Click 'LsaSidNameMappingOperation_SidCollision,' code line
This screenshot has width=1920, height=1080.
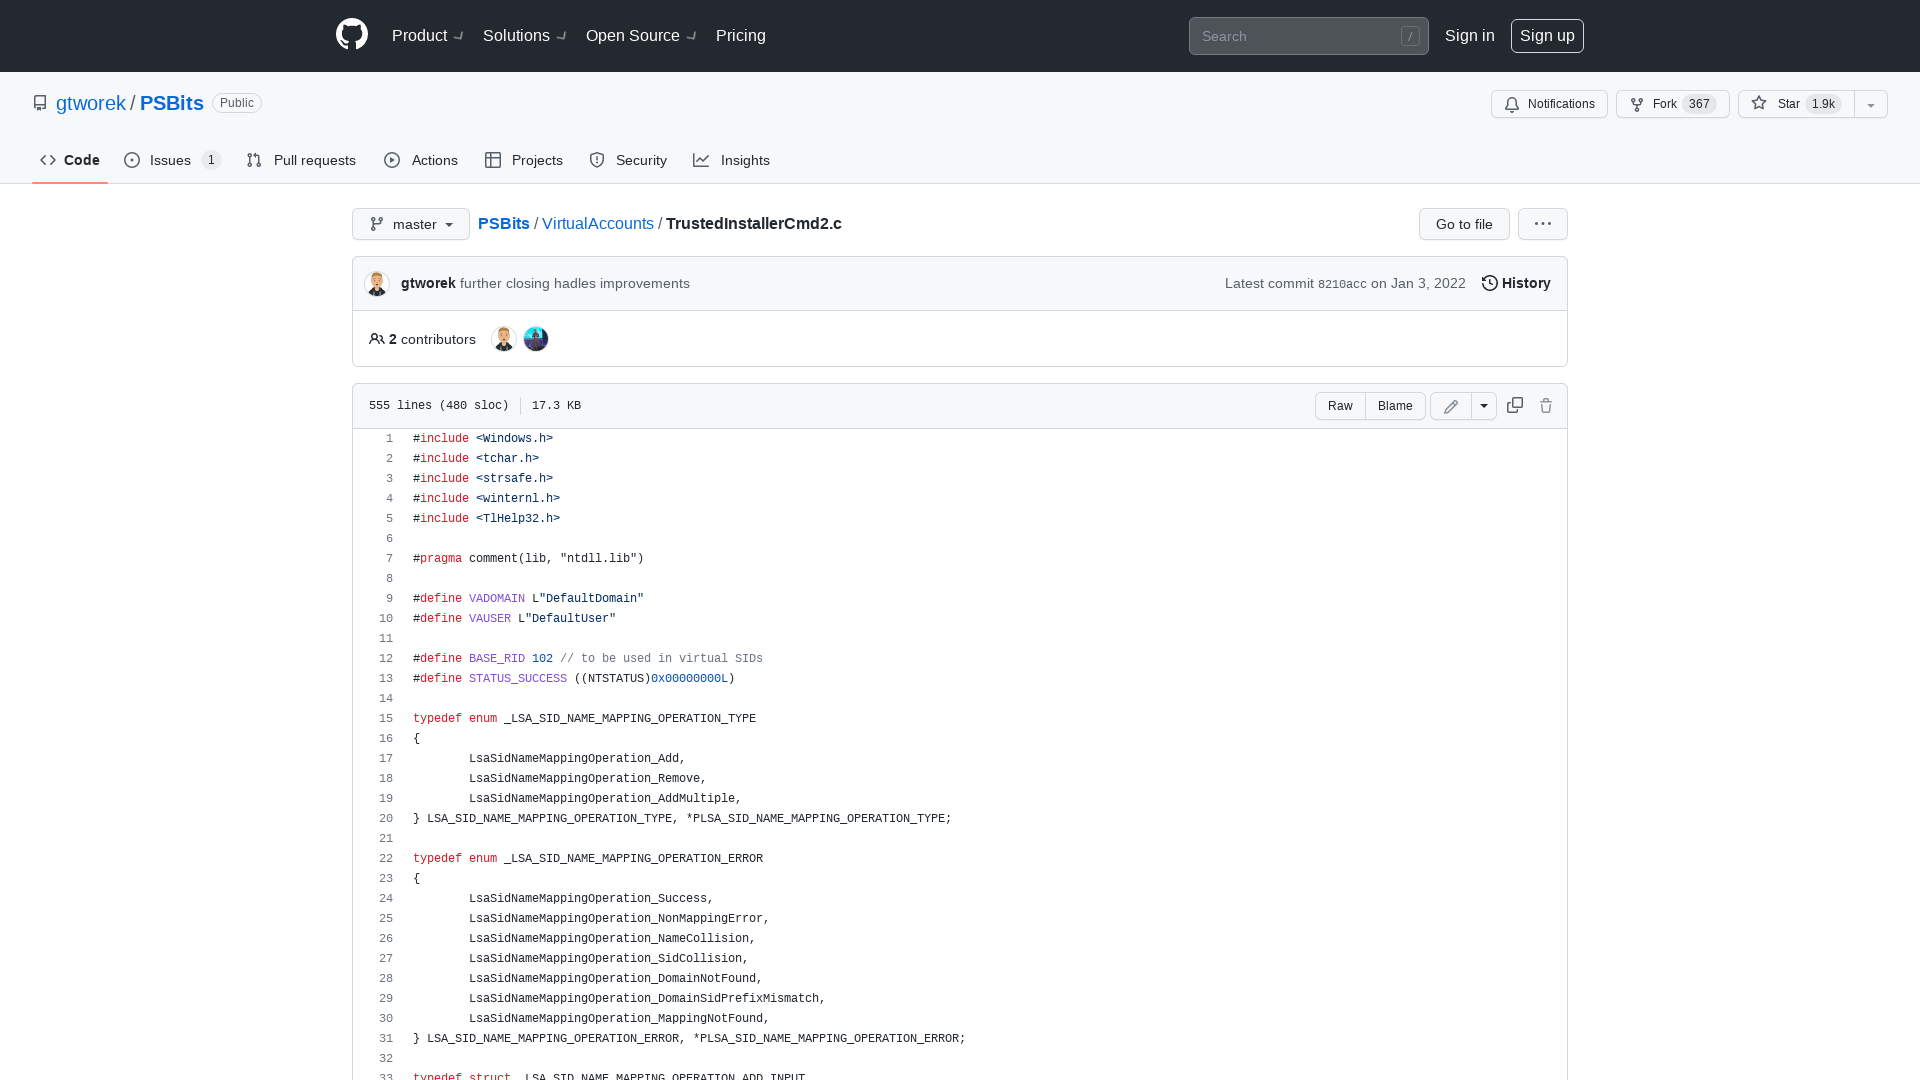609,959
